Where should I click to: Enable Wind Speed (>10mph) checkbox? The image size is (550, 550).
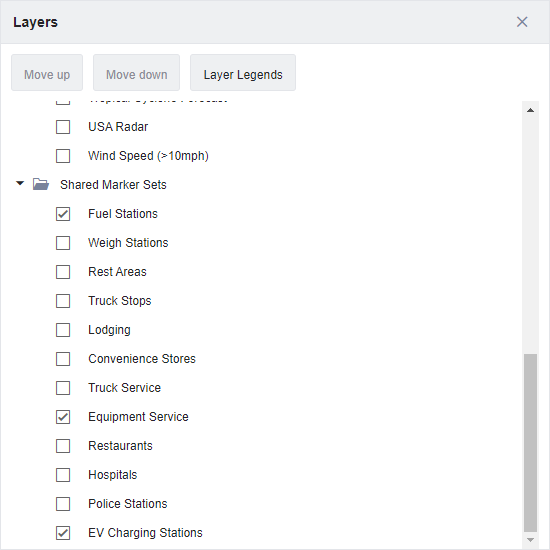coord(63,156)
